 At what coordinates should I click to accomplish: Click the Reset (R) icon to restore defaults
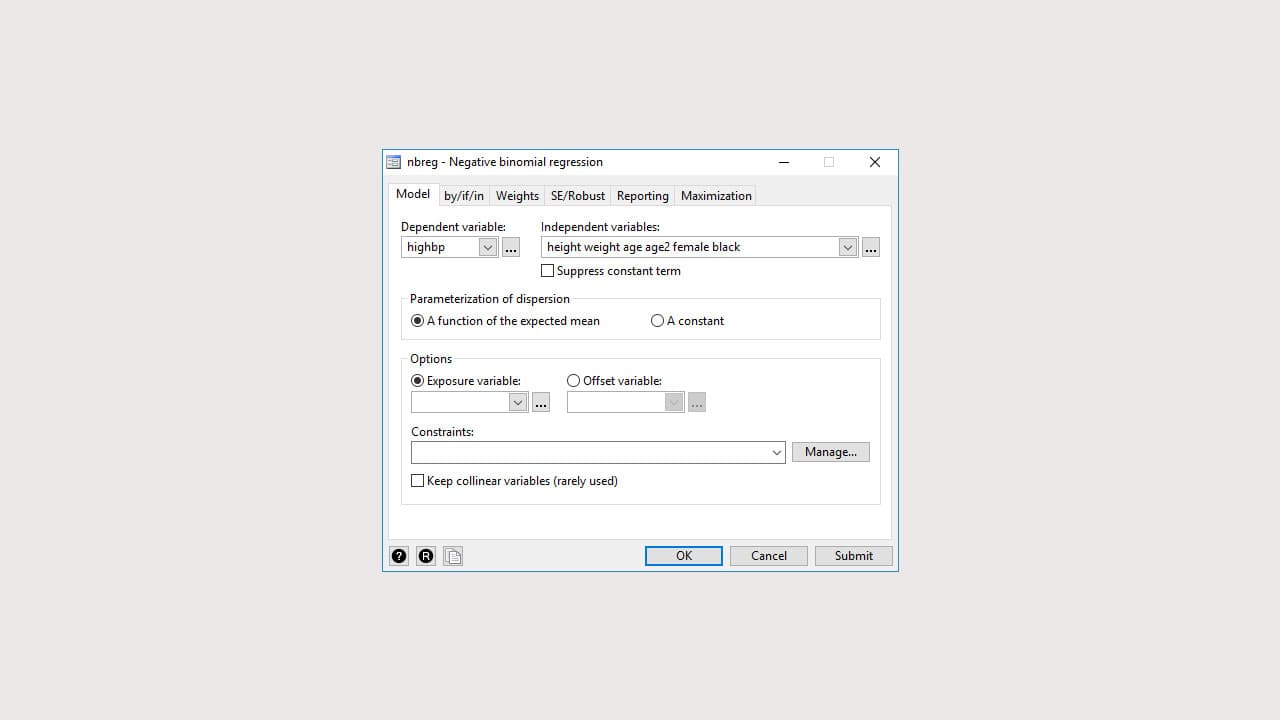426,556
